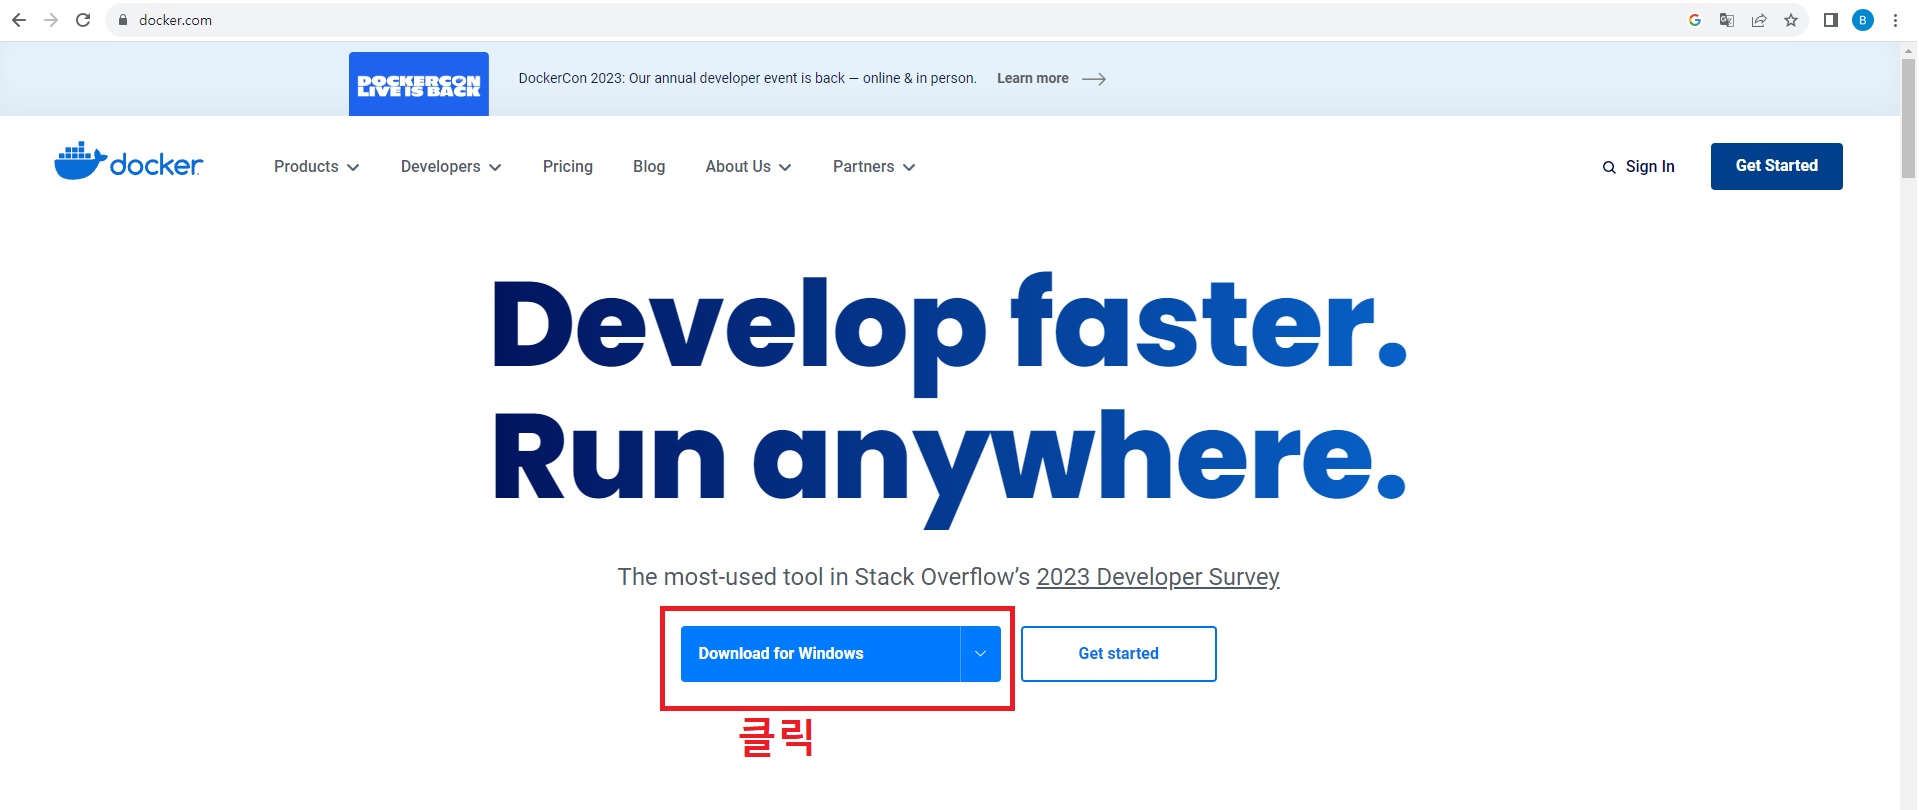The image size is (1919, 810).
Task: Expand the Products menu
Action: 316,167
